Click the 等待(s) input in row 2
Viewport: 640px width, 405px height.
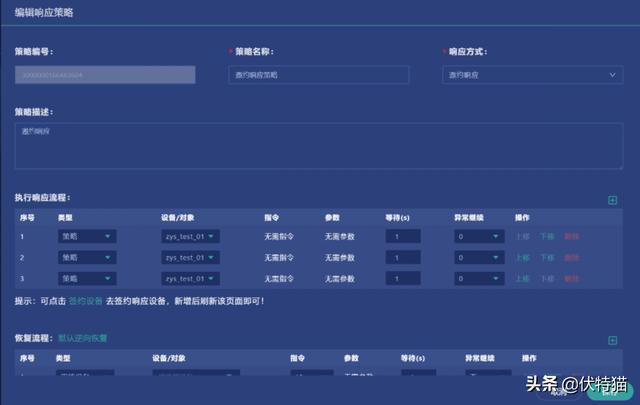(x=403, y=258)
